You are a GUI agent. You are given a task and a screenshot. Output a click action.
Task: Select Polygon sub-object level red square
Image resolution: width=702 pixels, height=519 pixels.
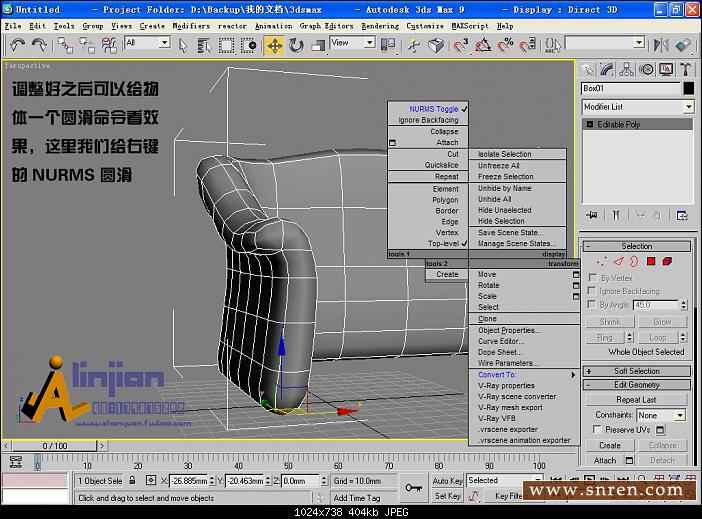click(651, 261)
